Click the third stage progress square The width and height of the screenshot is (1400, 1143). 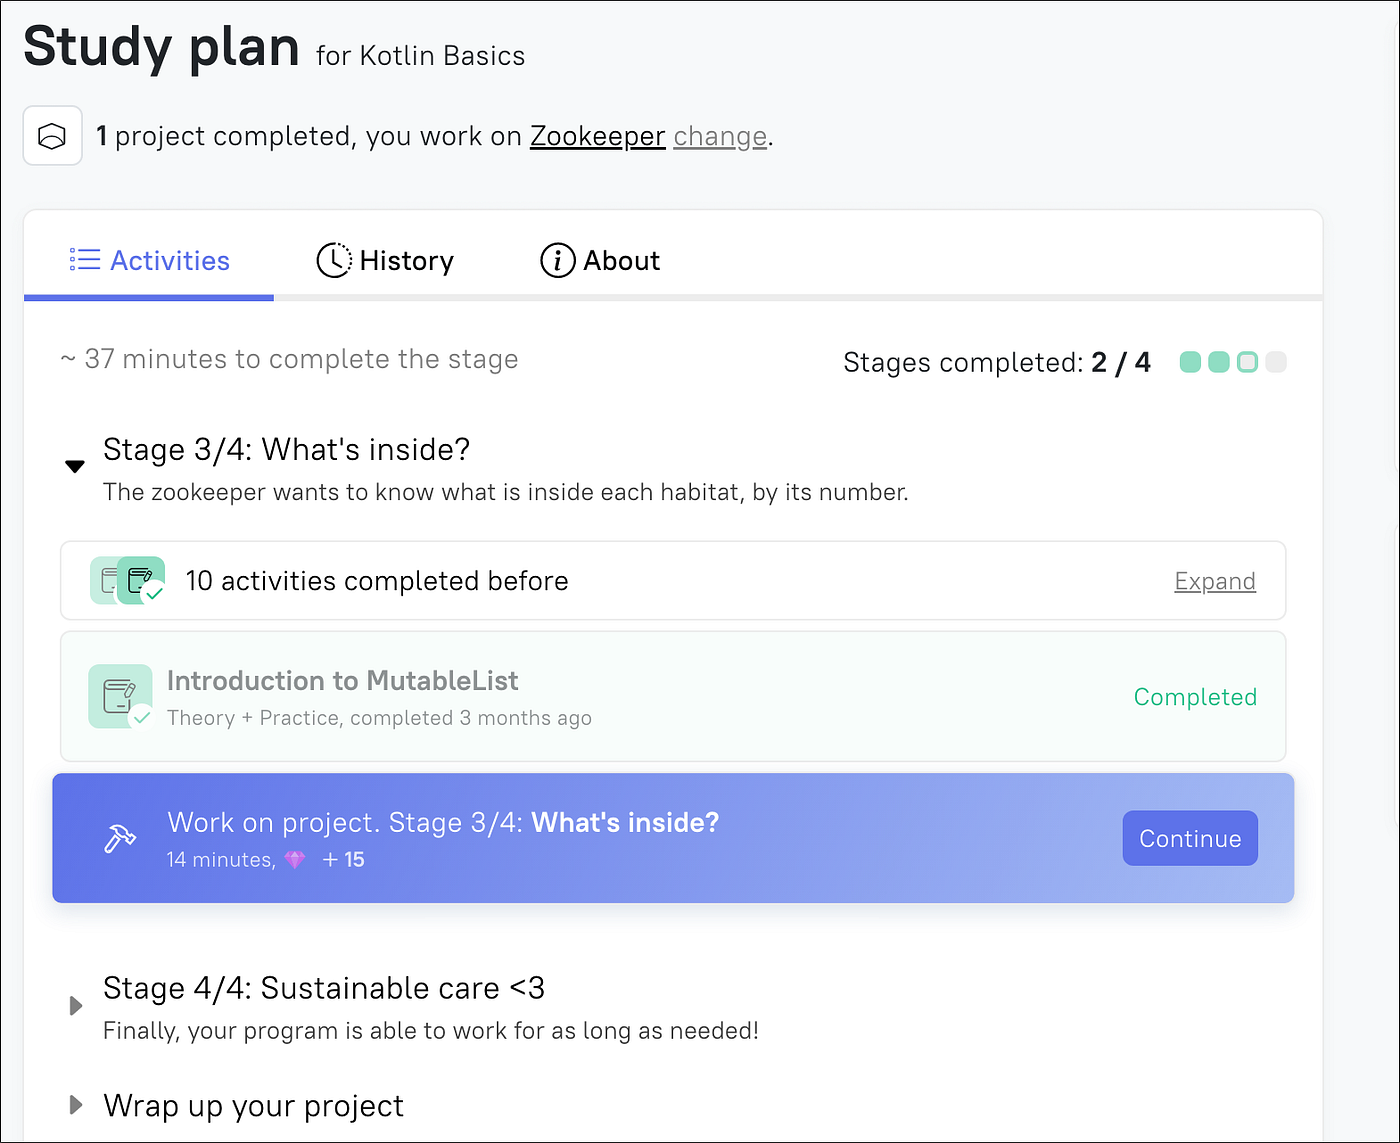(x=1247, y=362)
